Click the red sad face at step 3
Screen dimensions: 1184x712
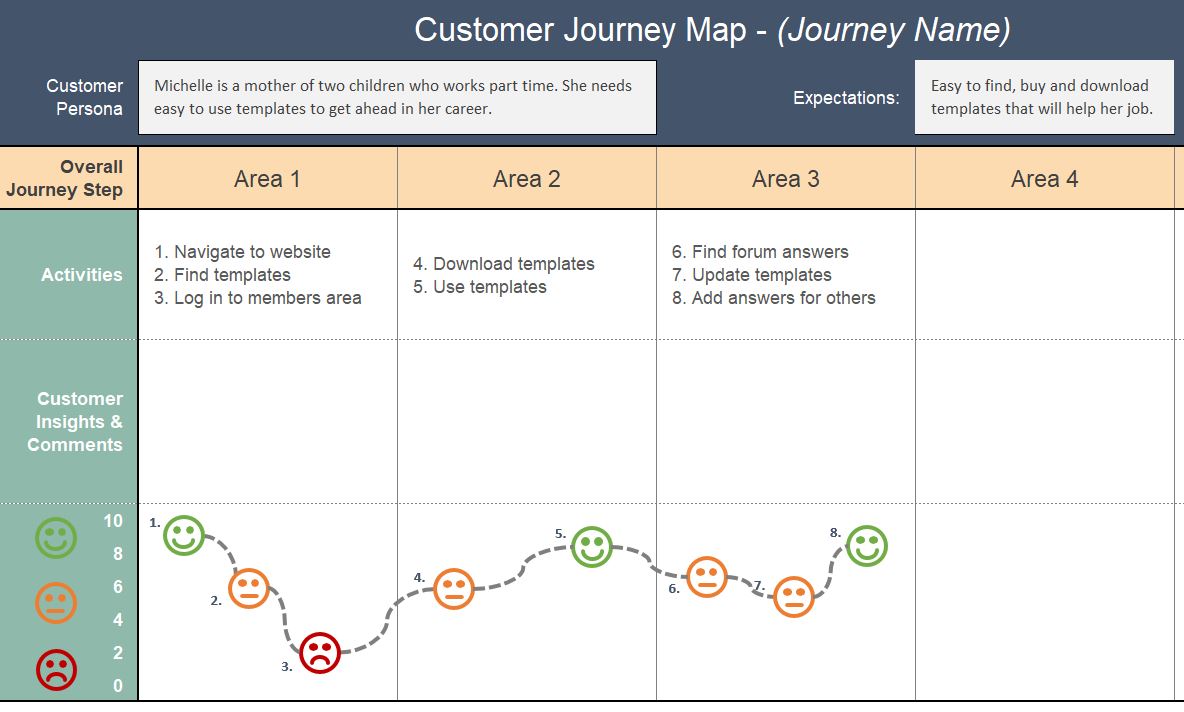pos(320,653)
